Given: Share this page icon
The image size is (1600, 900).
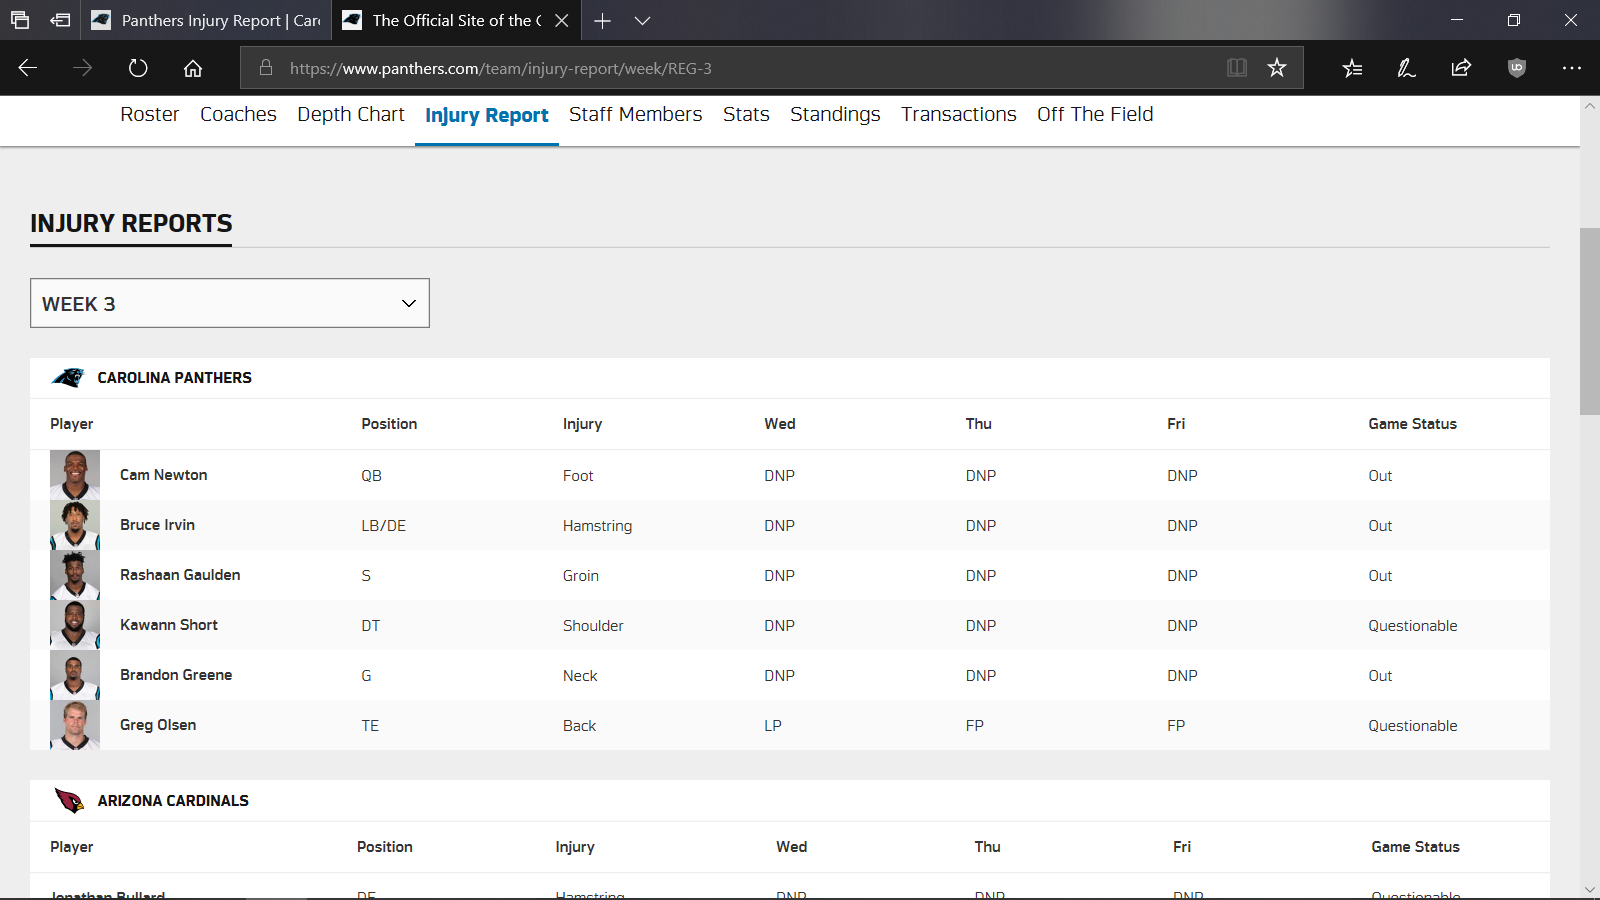Looking at the screenshot, I should coord(1461,68).
